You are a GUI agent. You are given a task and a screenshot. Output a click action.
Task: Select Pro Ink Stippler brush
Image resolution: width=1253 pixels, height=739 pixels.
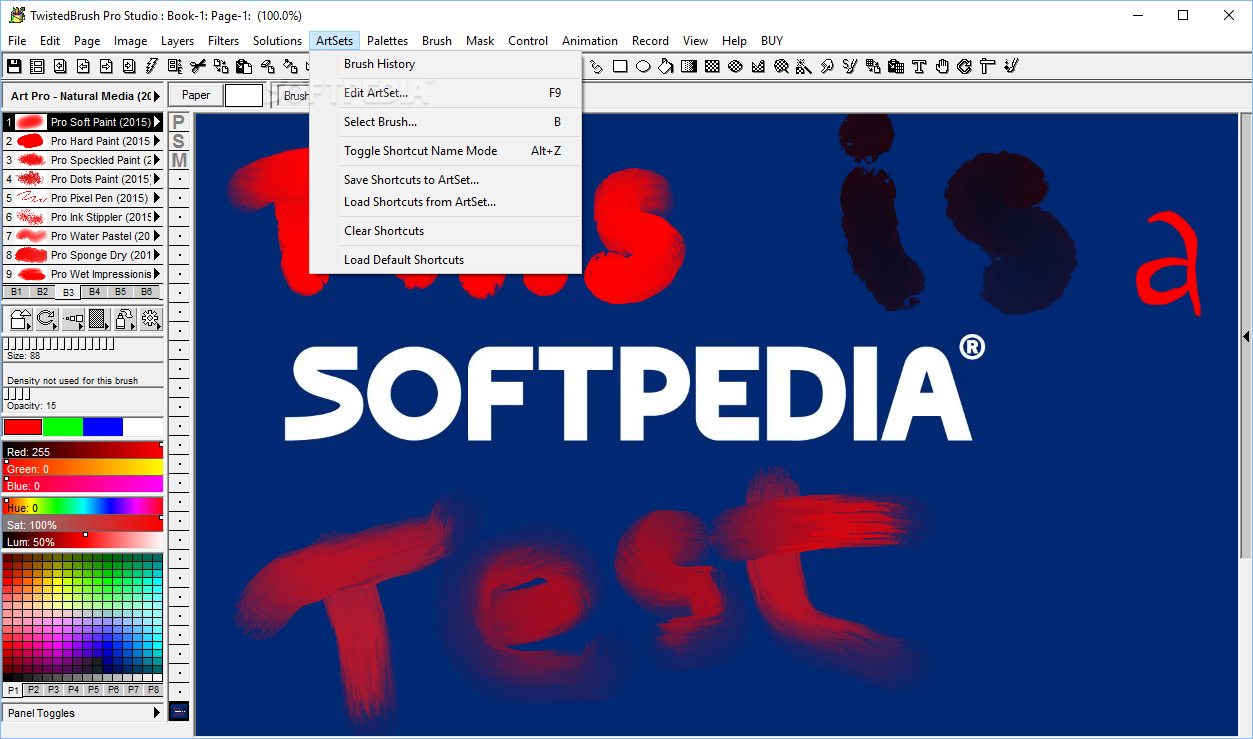(83, 217)
